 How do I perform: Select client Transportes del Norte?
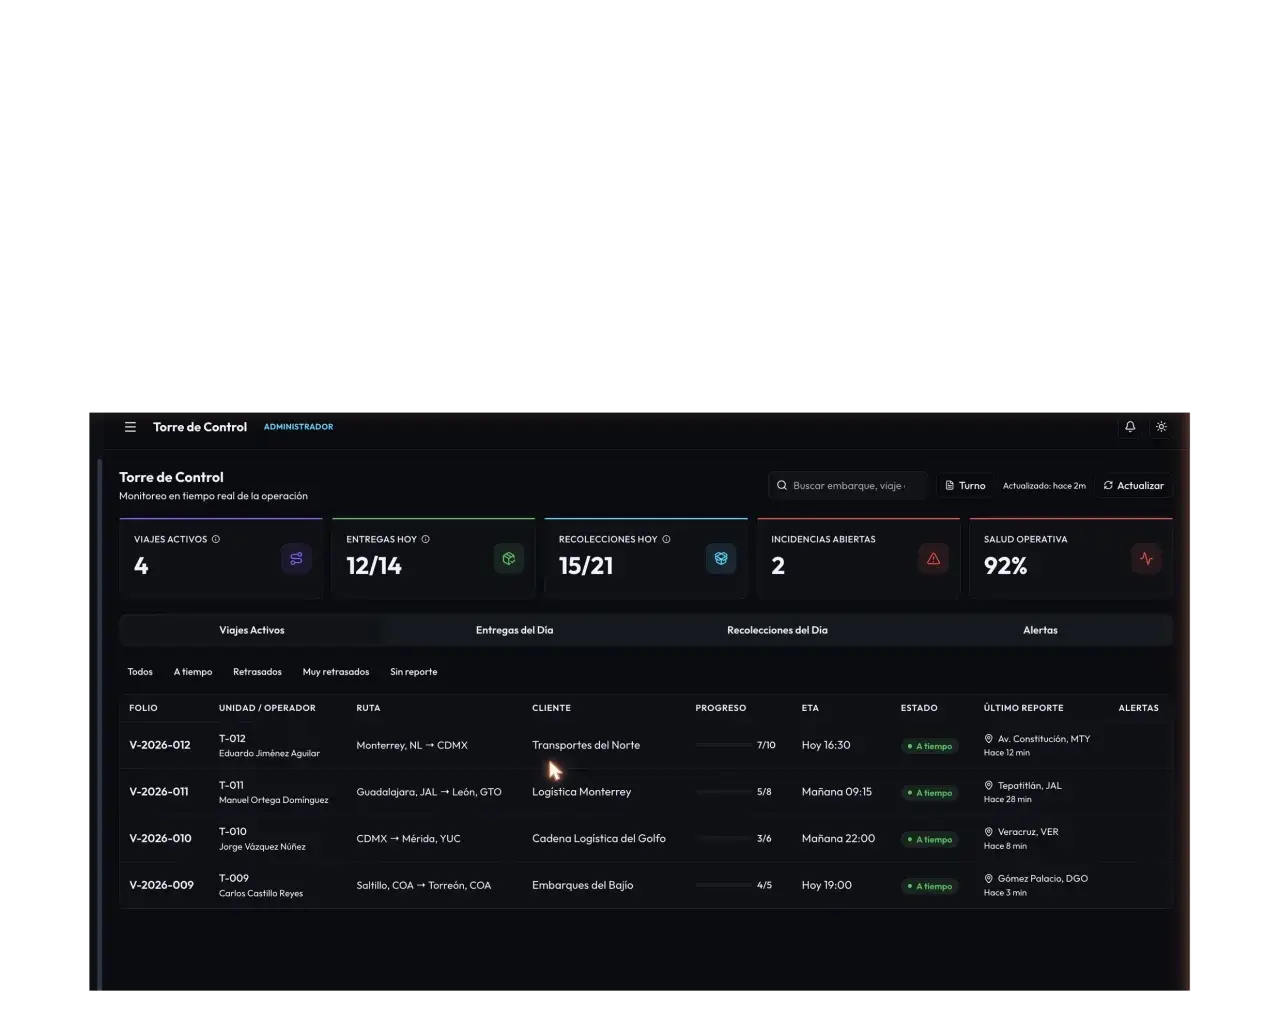[x=586, y=745]
